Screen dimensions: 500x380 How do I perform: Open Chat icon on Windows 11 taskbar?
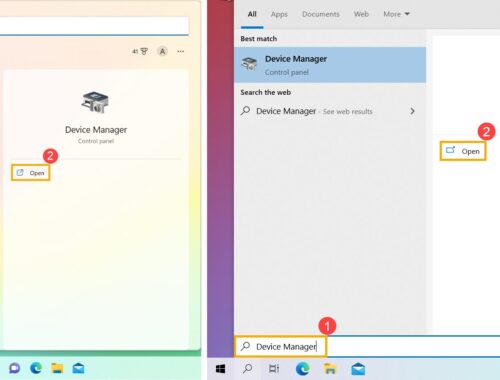[14, 368]
